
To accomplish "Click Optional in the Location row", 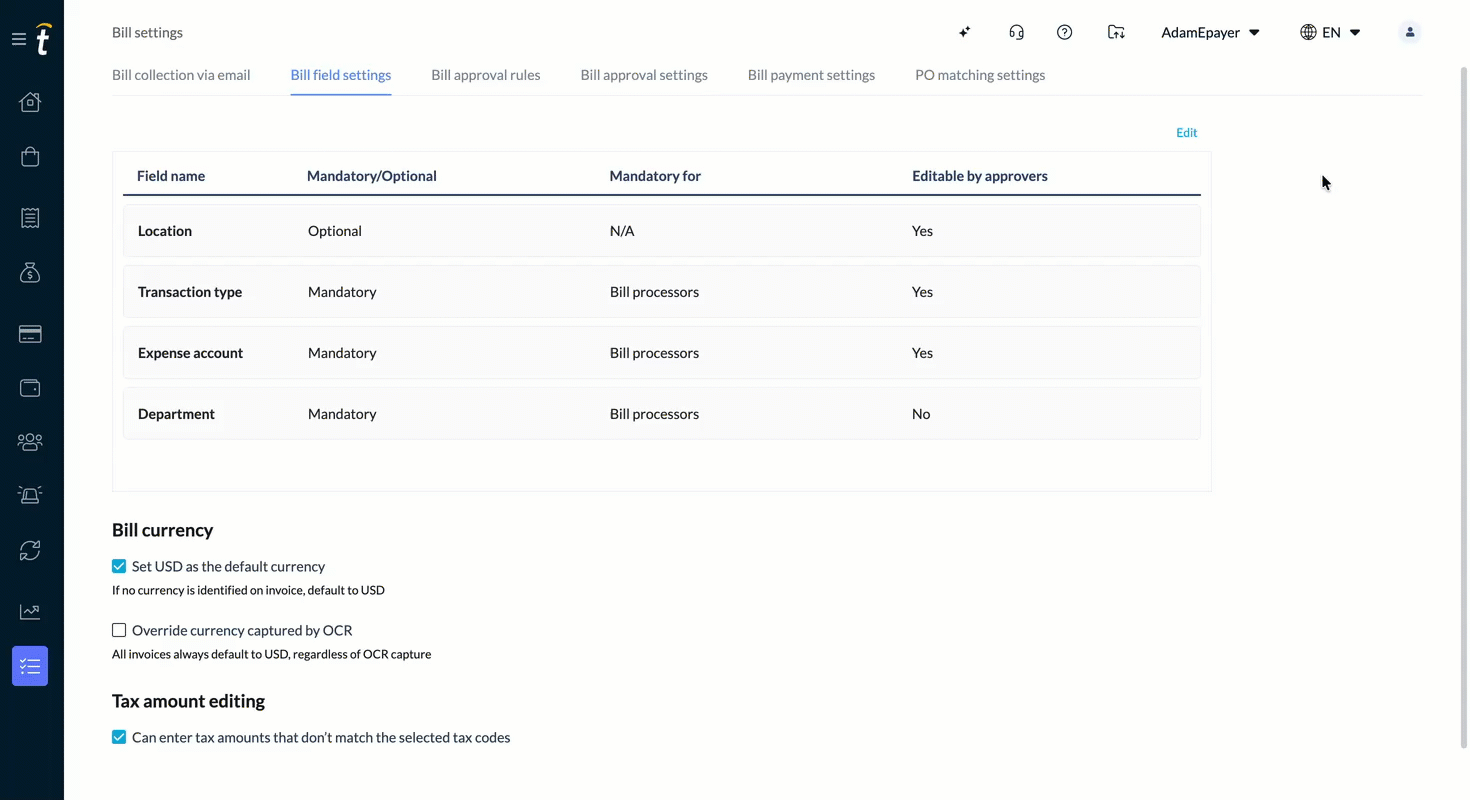I will [335, 231].
